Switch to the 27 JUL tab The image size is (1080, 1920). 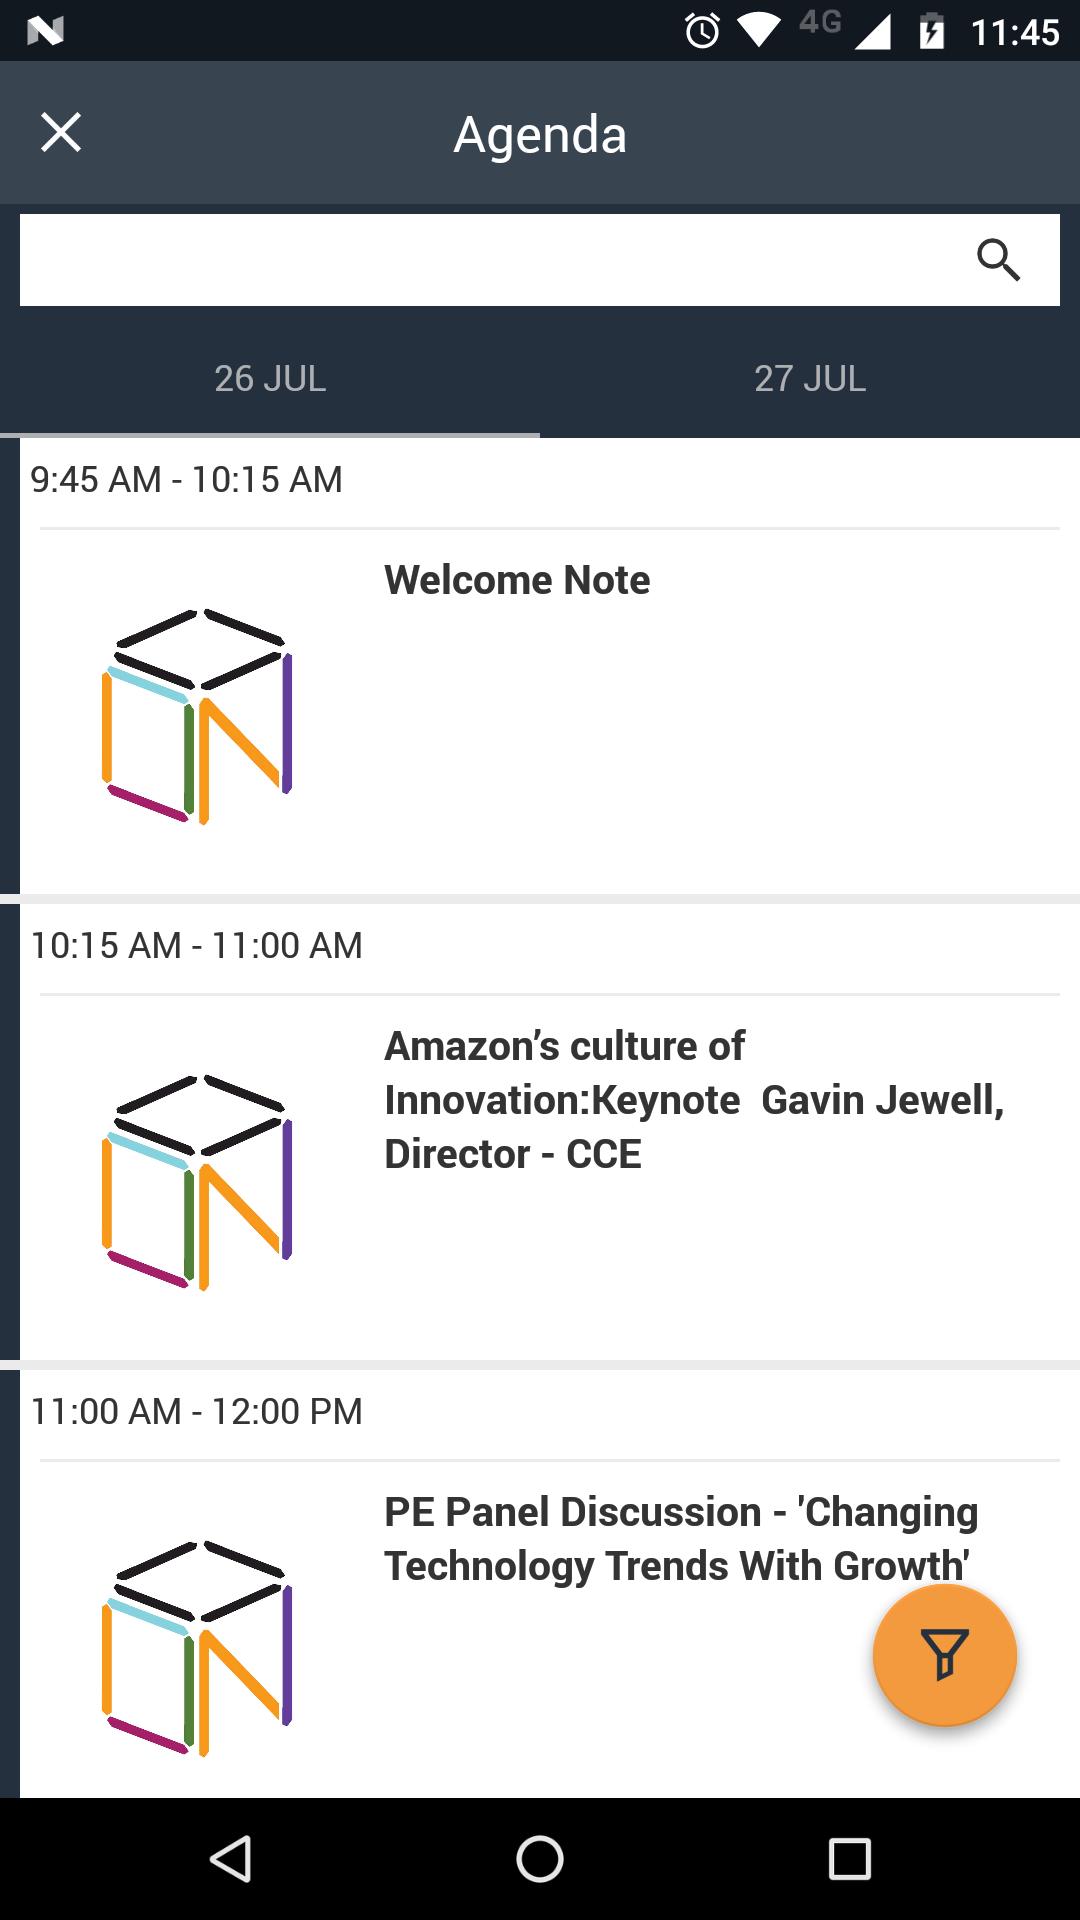point(810,379)
